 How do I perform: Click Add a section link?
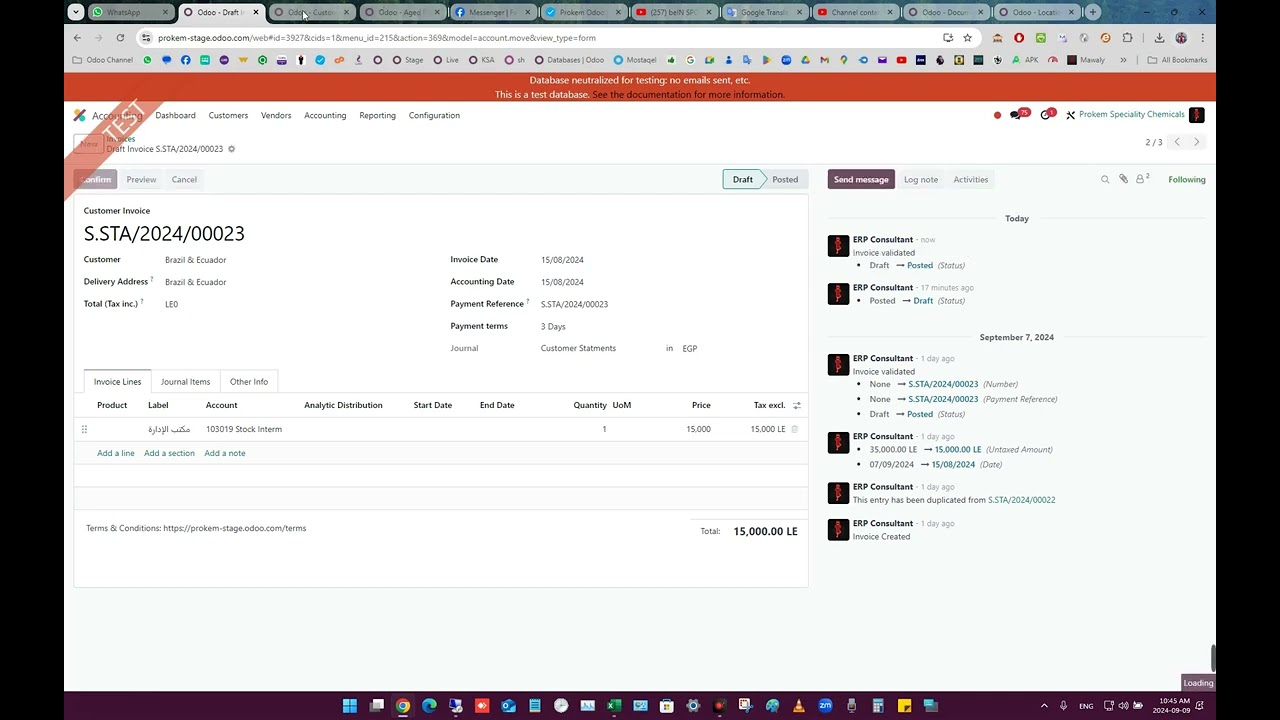click(169, 453)
